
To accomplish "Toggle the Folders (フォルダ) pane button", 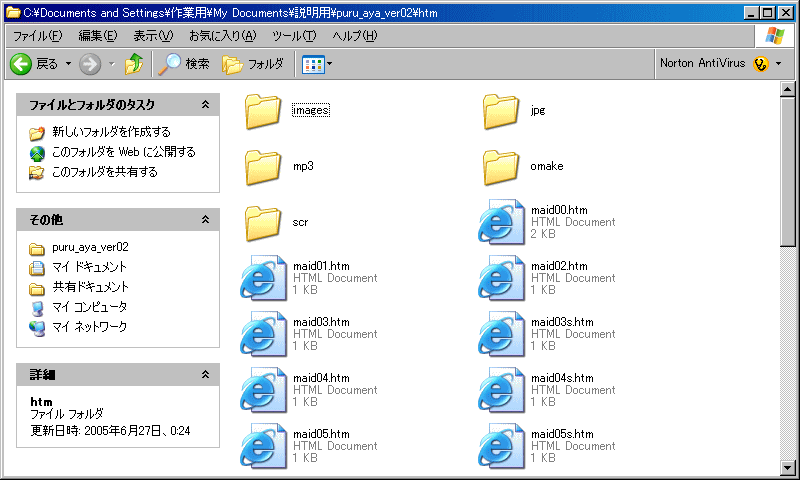I will point(253,64).
